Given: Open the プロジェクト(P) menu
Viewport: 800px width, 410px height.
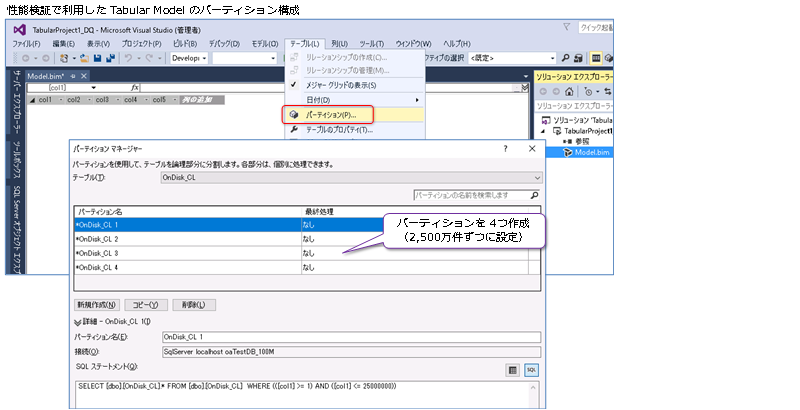Looking at the screenshot, I should click(x=141, y=44).
